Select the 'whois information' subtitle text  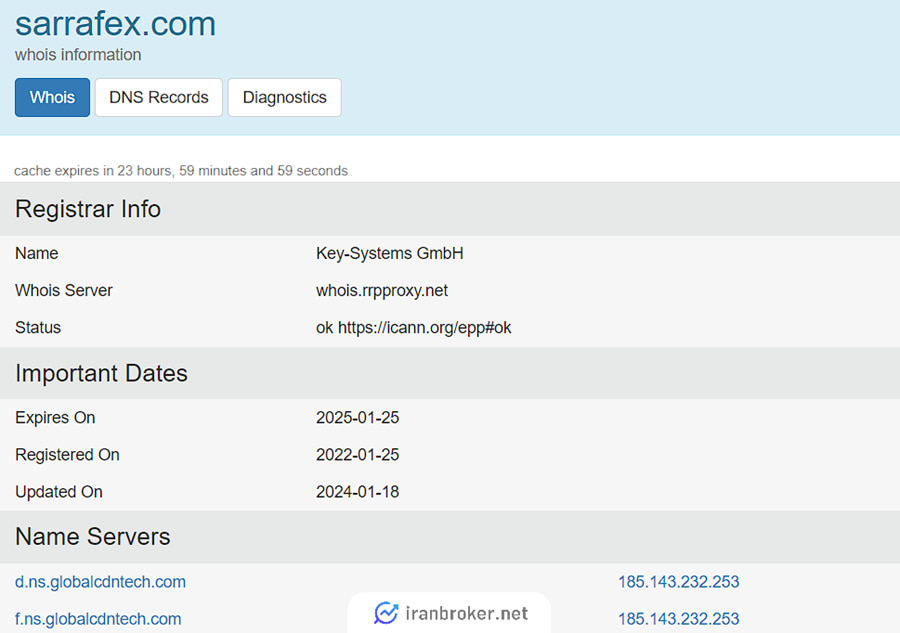[x=78, y=55]
